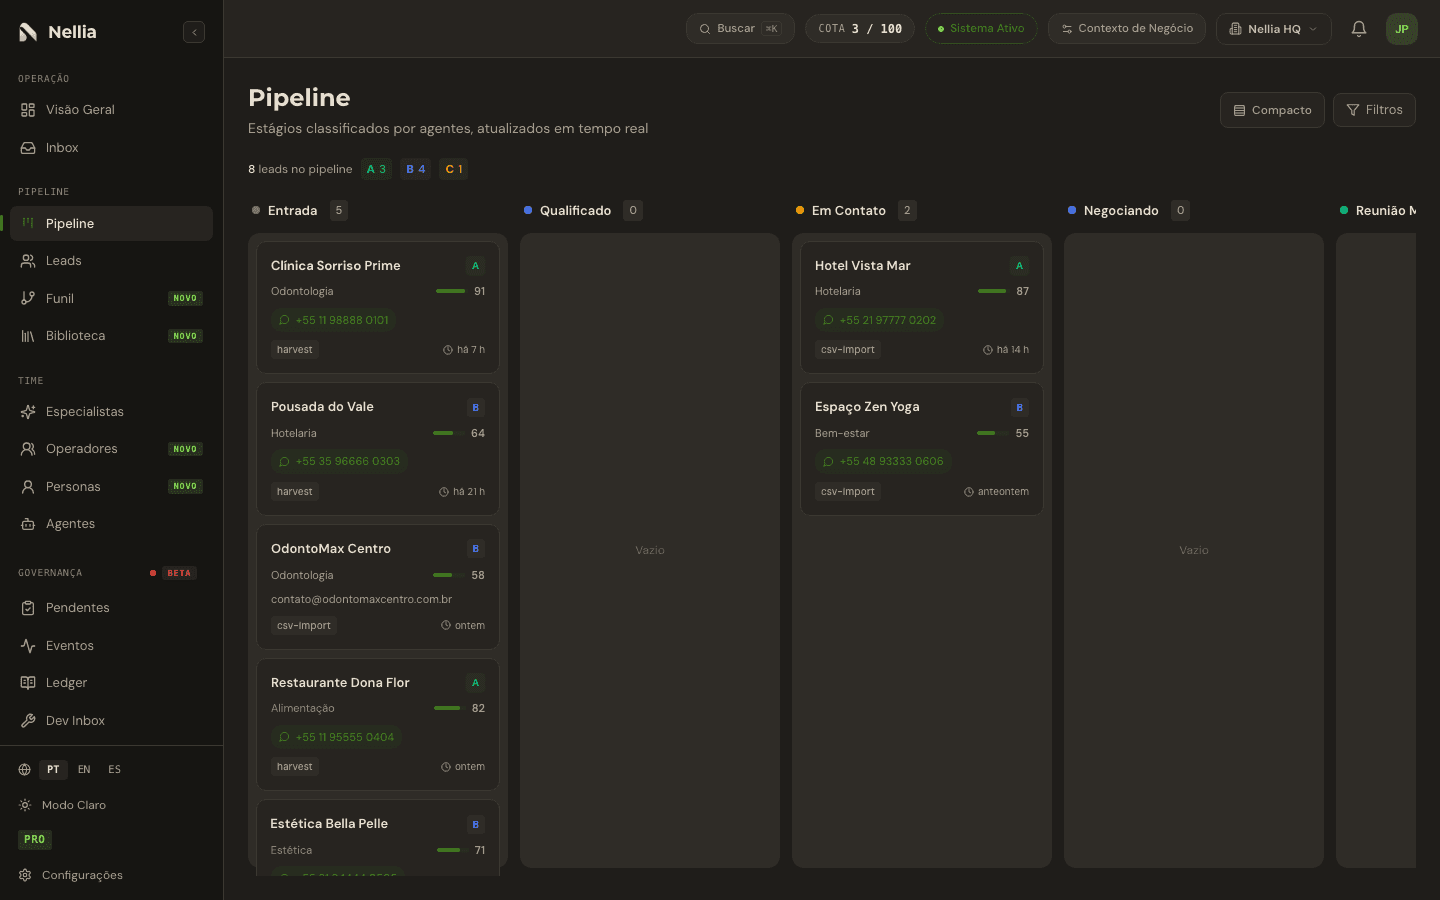Click WhatsApp number +55 11 95555 0404
Viewport: 1440px width, 900px height.
pos(336,738)
